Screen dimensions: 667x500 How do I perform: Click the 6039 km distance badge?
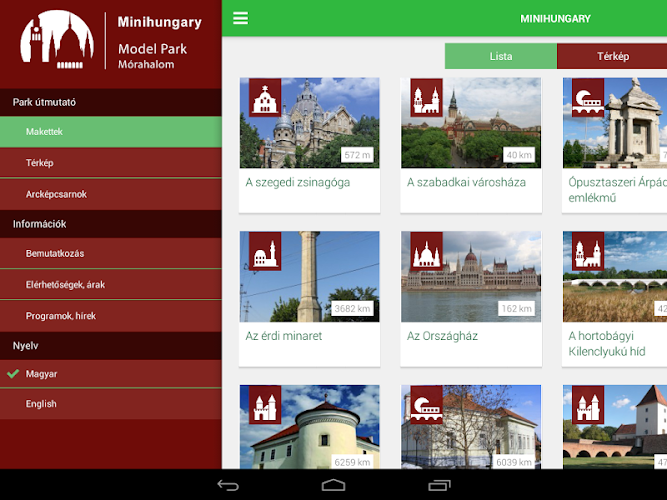[x=514, y=462]
